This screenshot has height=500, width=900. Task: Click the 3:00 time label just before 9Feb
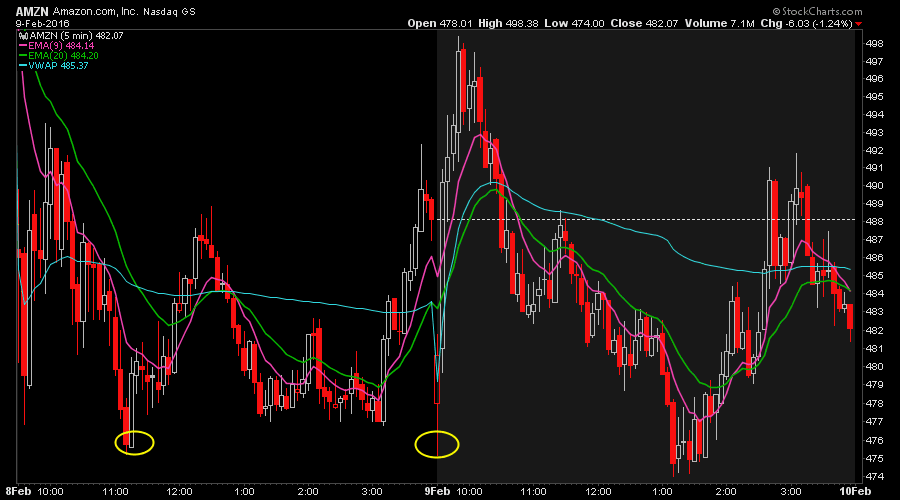coord(373,492)
